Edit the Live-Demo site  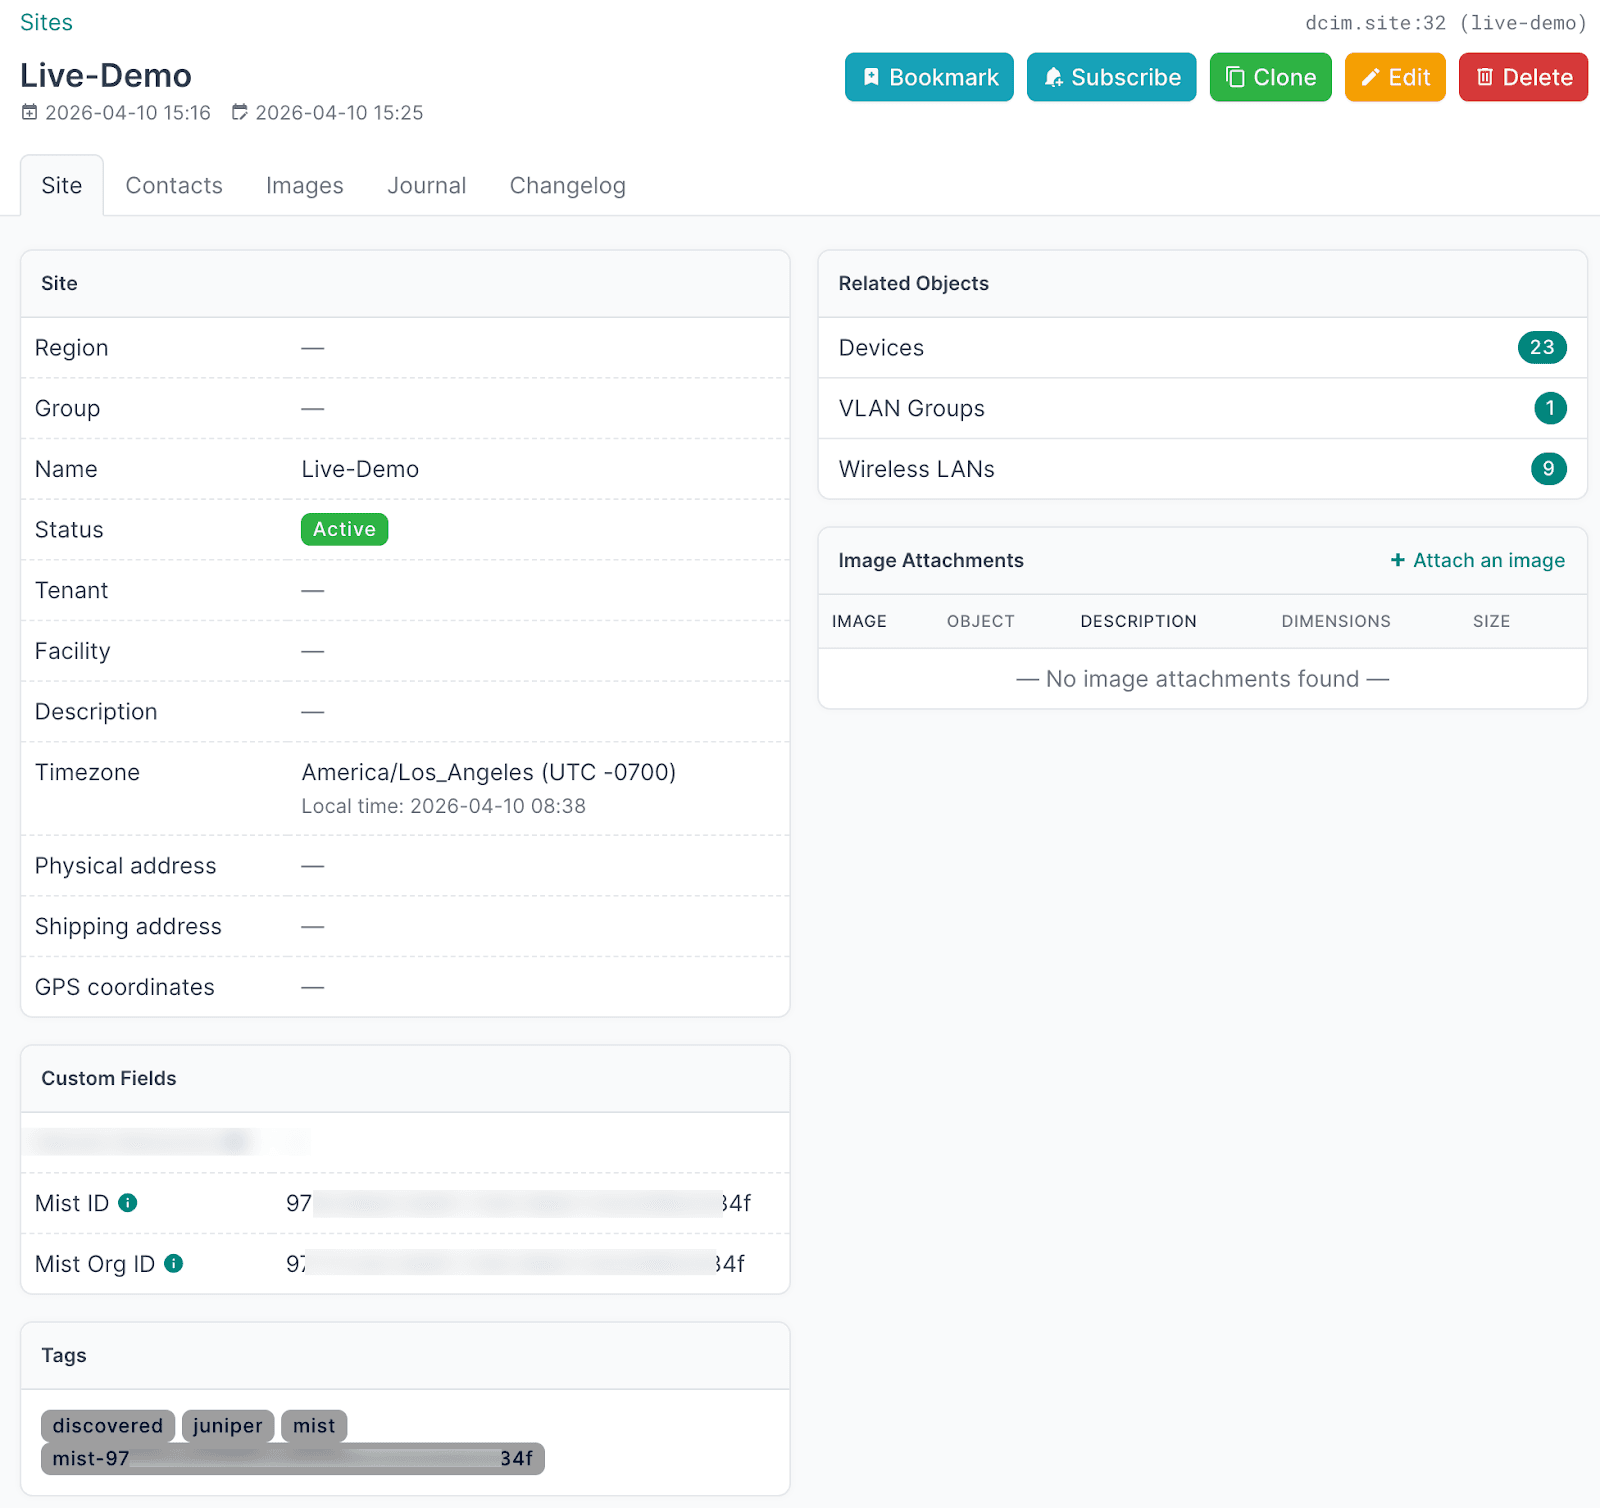point(1394,77)
